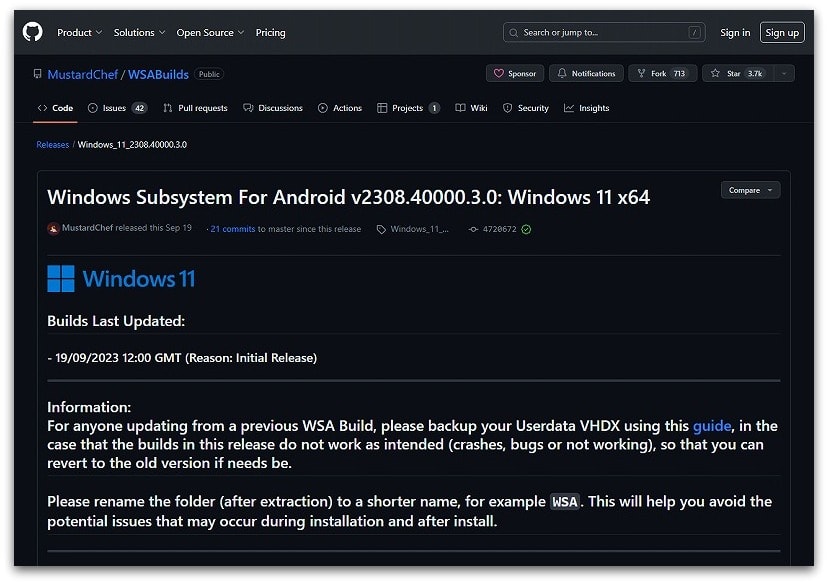Click the Windows_11_2308.40000.3.0 breadcrumb text
Screen dimensions: 828x584
132,145
